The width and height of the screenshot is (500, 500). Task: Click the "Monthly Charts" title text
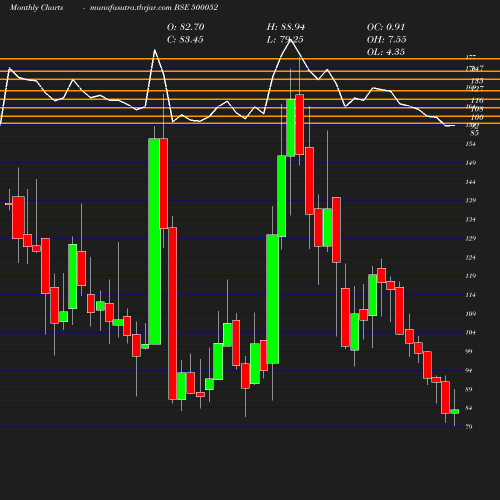36,7
